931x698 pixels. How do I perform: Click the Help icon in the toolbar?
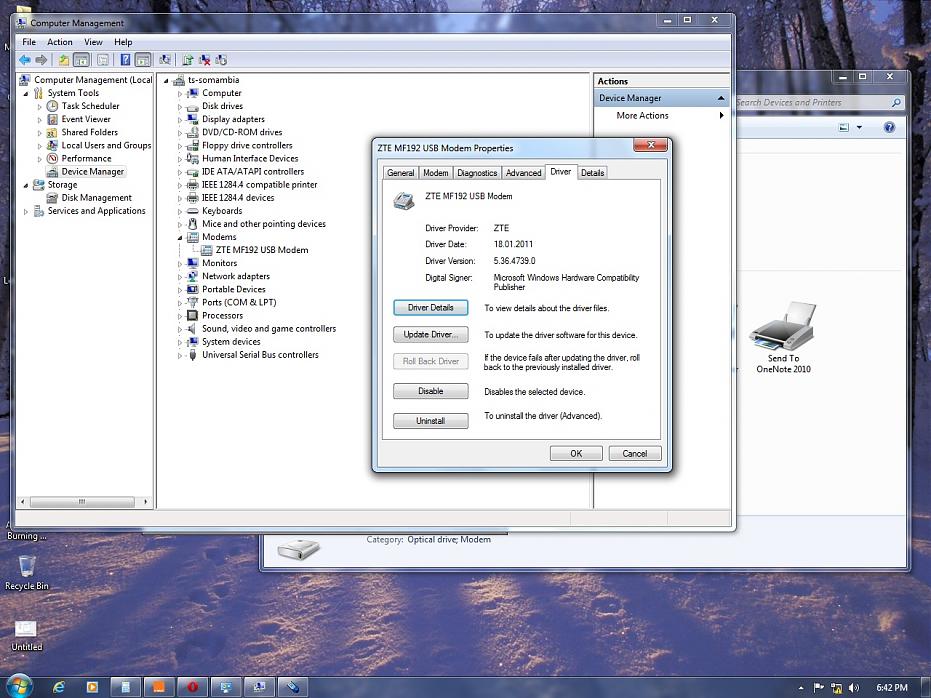click(x=124, y=60)
